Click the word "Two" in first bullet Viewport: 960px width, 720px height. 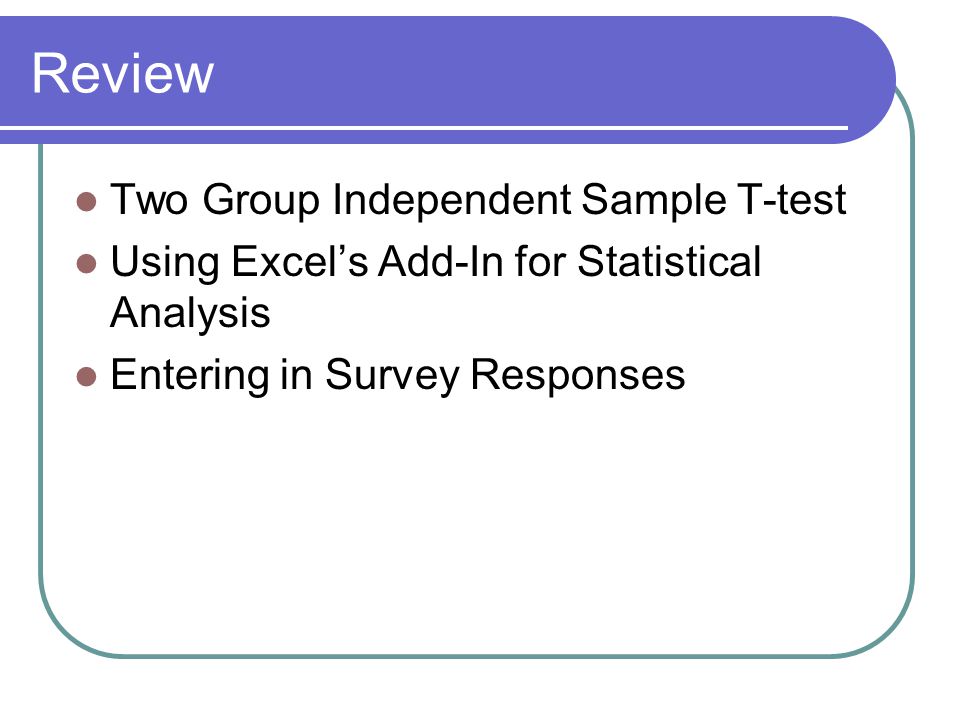coord(149,200)
